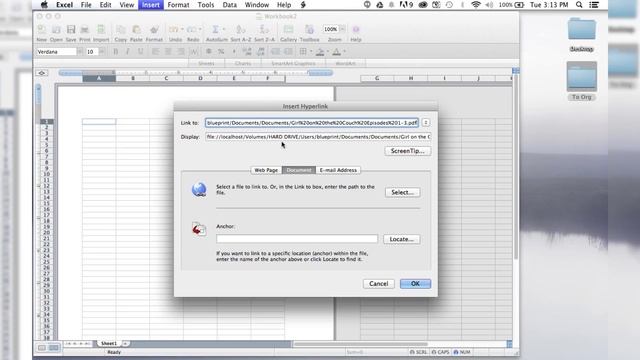This screenshot has width=640, height=360.
Task: Click the Copy toolbar icon
Action: click(120, 30)
